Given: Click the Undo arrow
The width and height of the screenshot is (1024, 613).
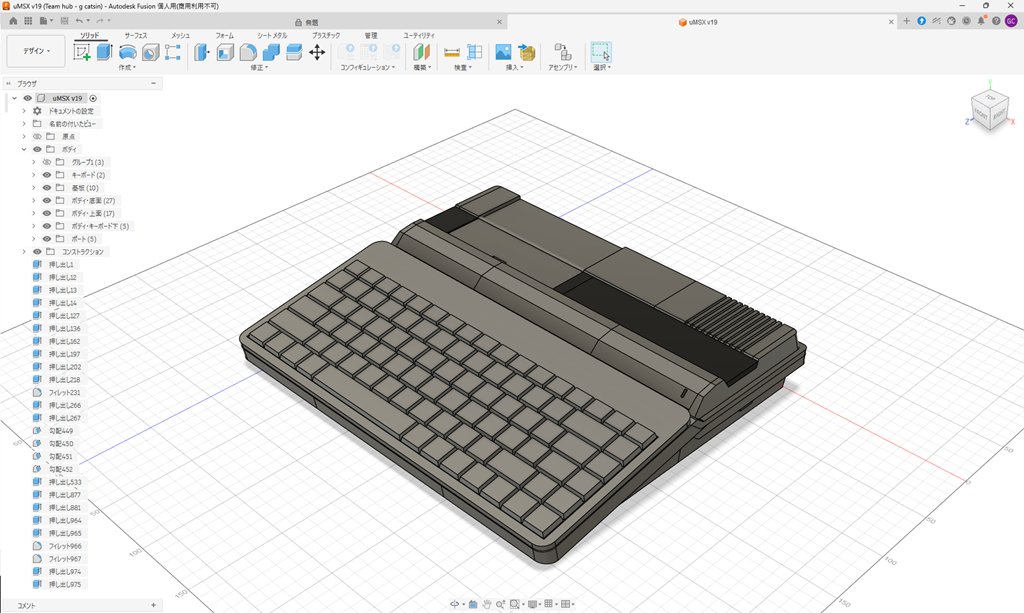Looking at the screenshot, I should coord(80,21).
